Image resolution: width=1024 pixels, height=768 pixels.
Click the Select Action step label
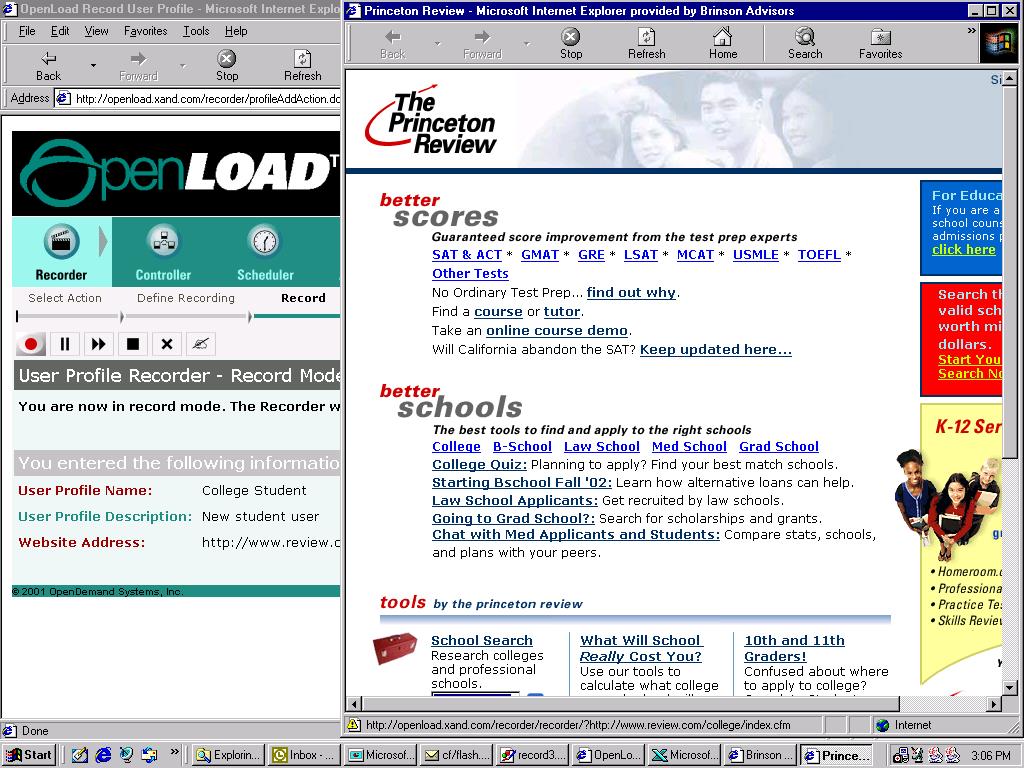tap(65, 298)
